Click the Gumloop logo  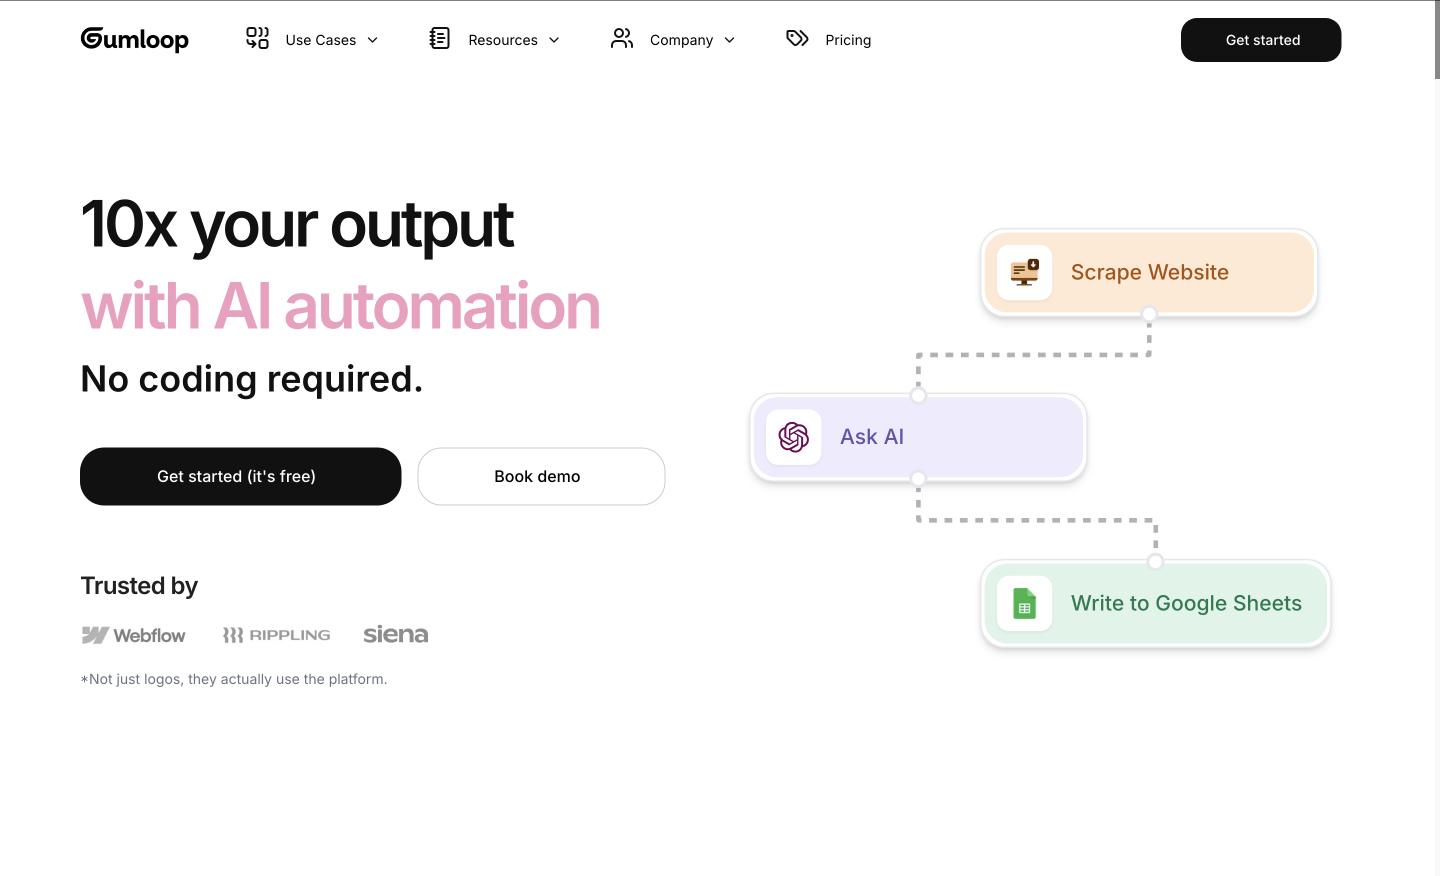pos(134,40)
